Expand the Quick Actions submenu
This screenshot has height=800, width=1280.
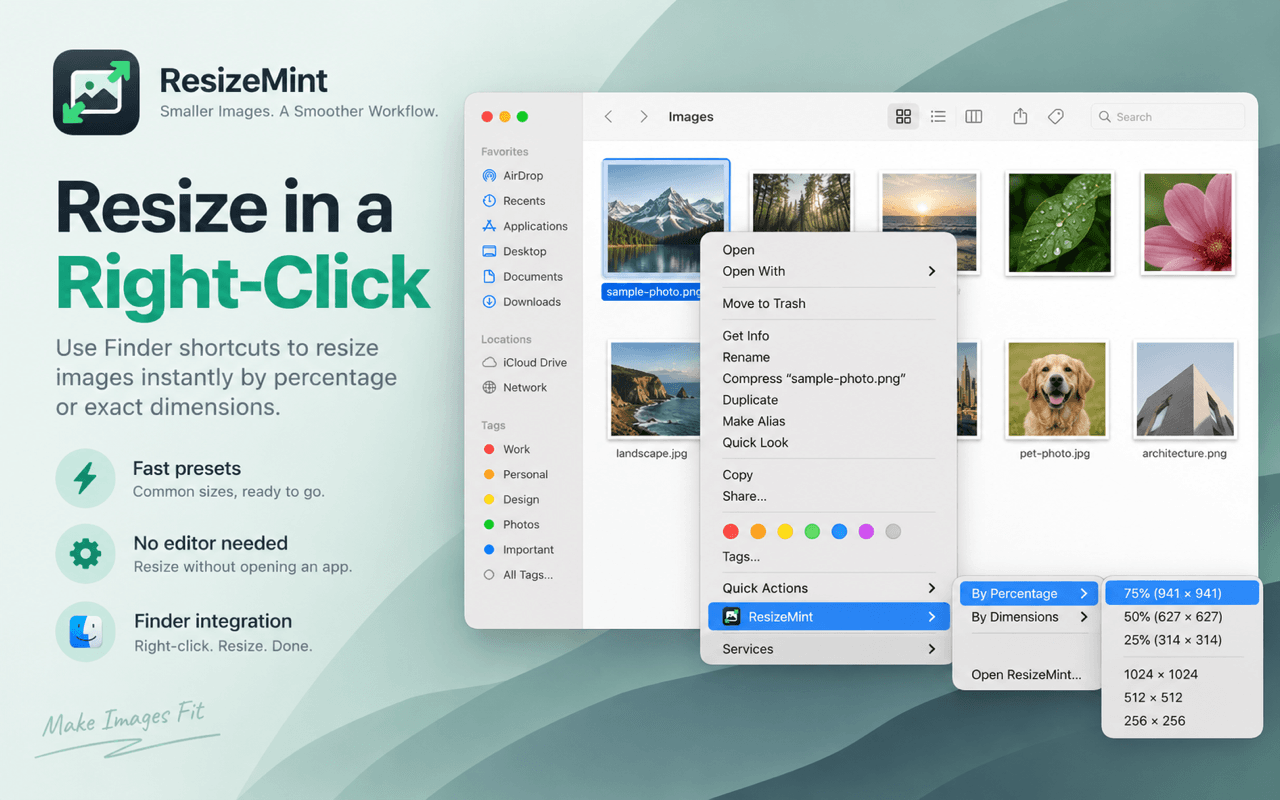(829, 588)
